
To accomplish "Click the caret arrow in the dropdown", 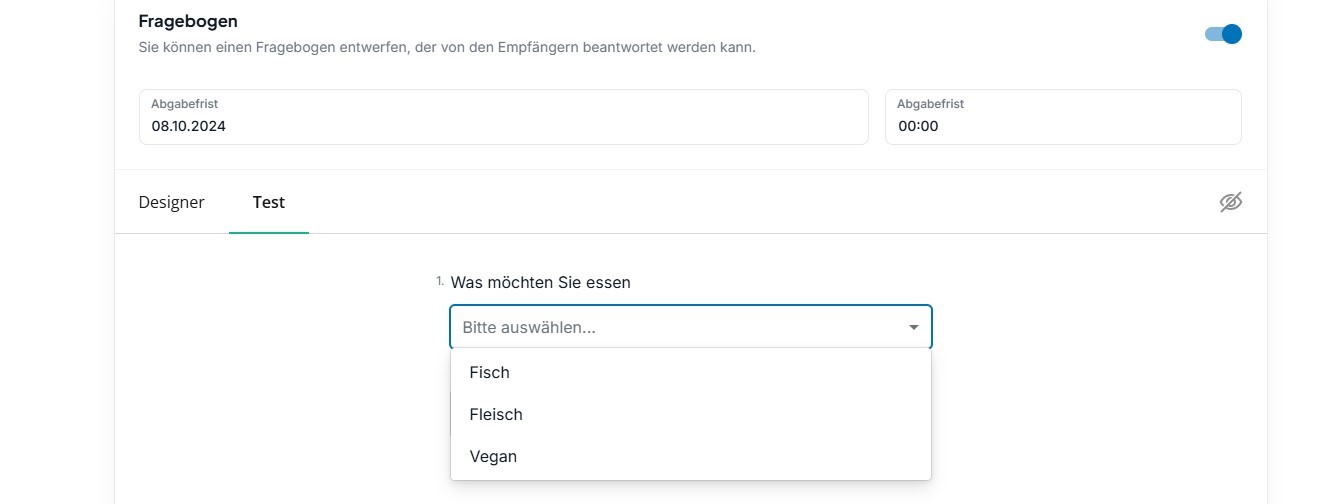I will point(913,328).
